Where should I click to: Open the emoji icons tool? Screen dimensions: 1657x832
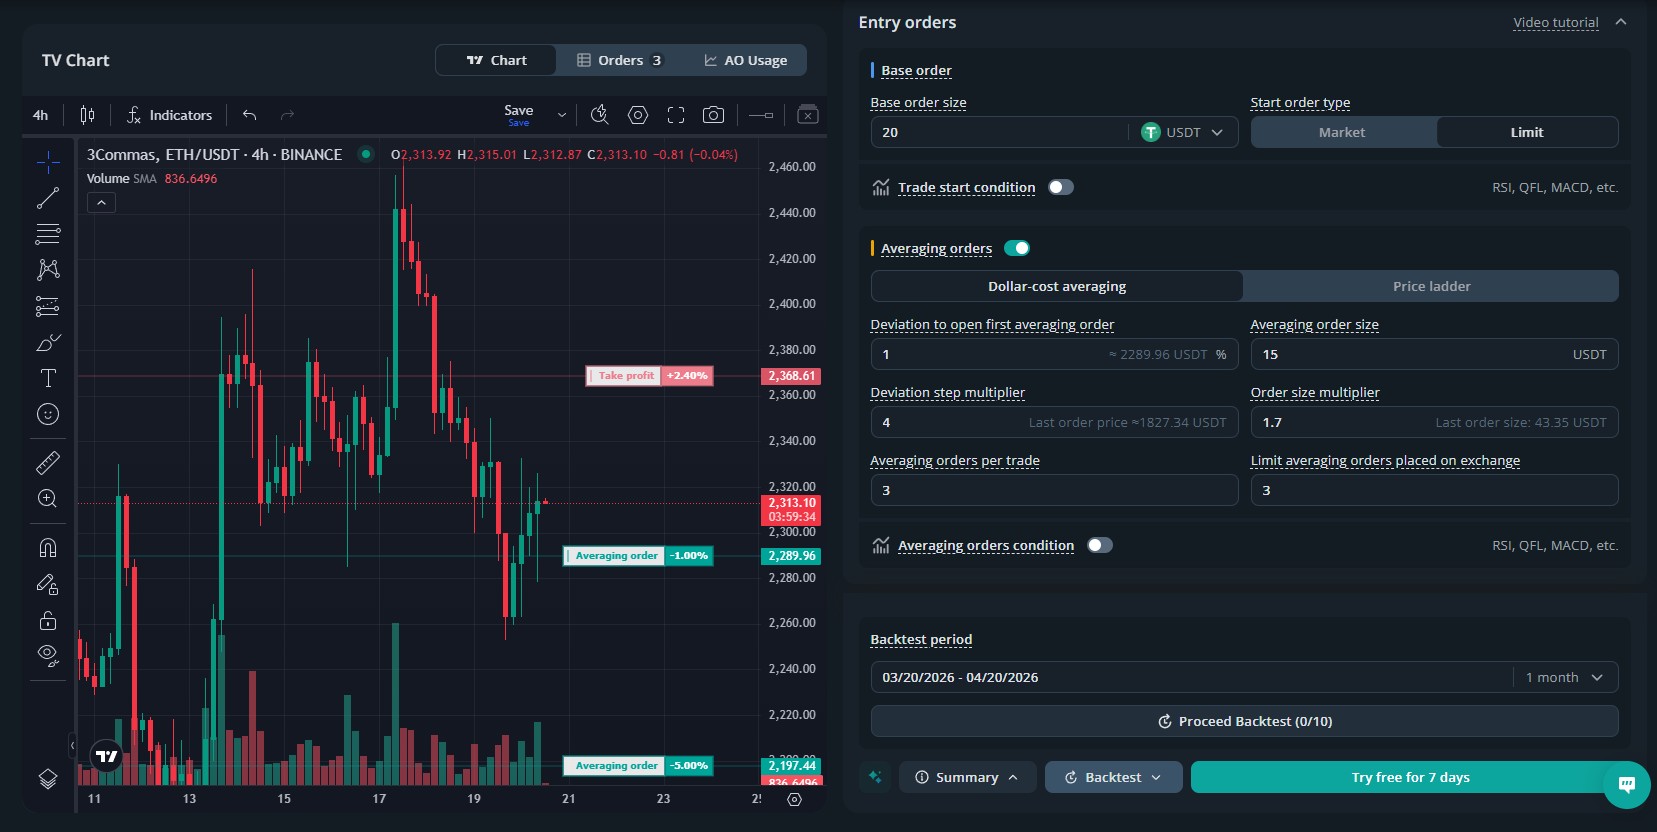48,414
